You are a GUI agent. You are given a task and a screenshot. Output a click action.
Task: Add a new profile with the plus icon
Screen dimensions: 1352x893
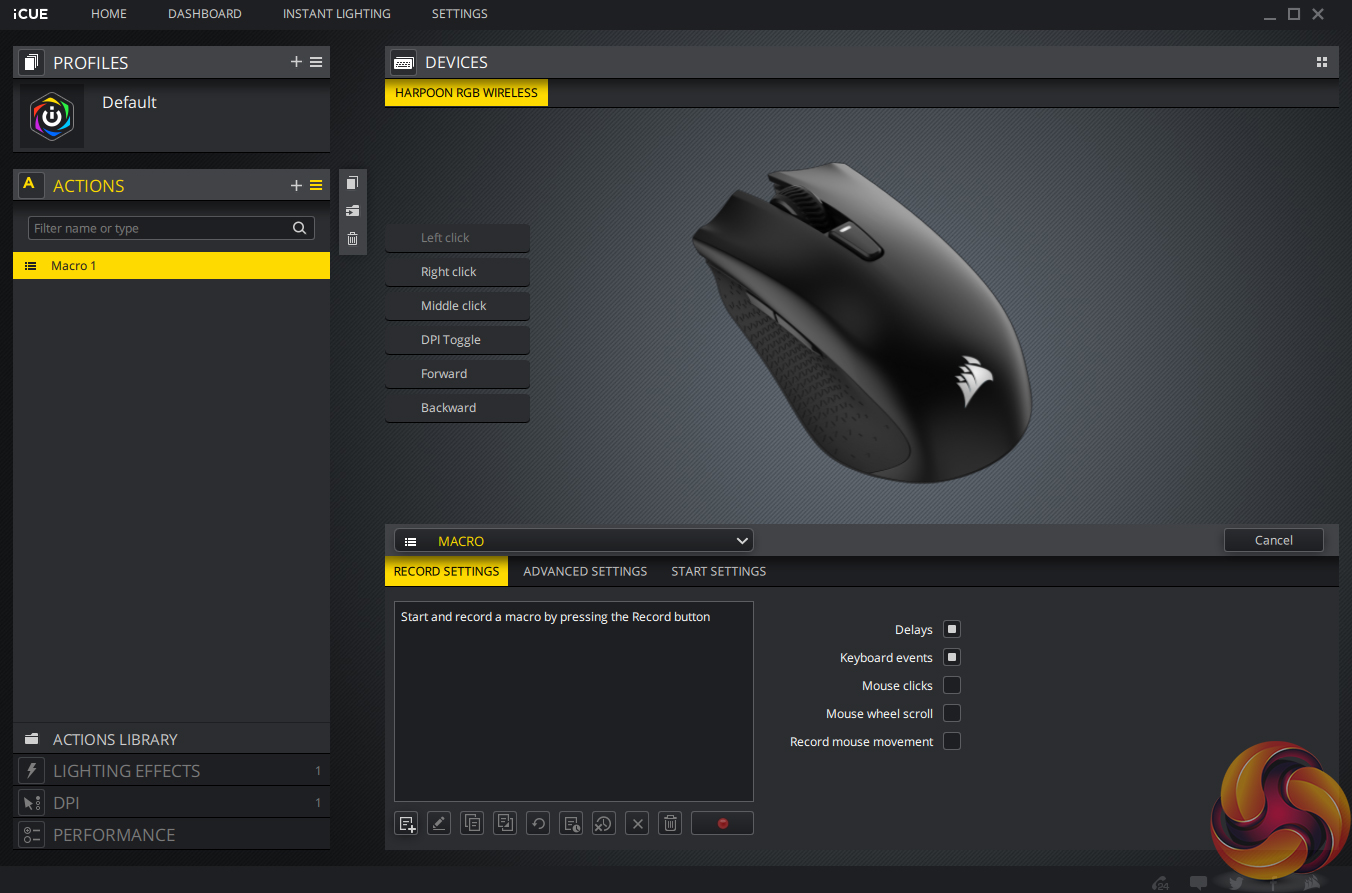click(x=296, y=62)
